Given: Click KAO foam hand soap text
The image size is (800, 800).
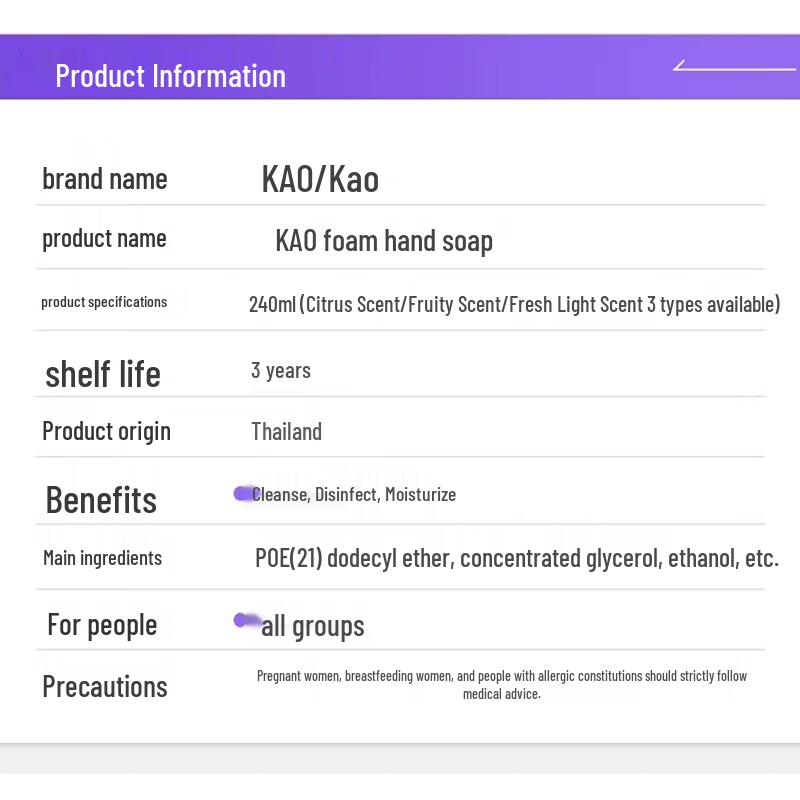Looking at the screenshot, I should (x=384, y=241).
